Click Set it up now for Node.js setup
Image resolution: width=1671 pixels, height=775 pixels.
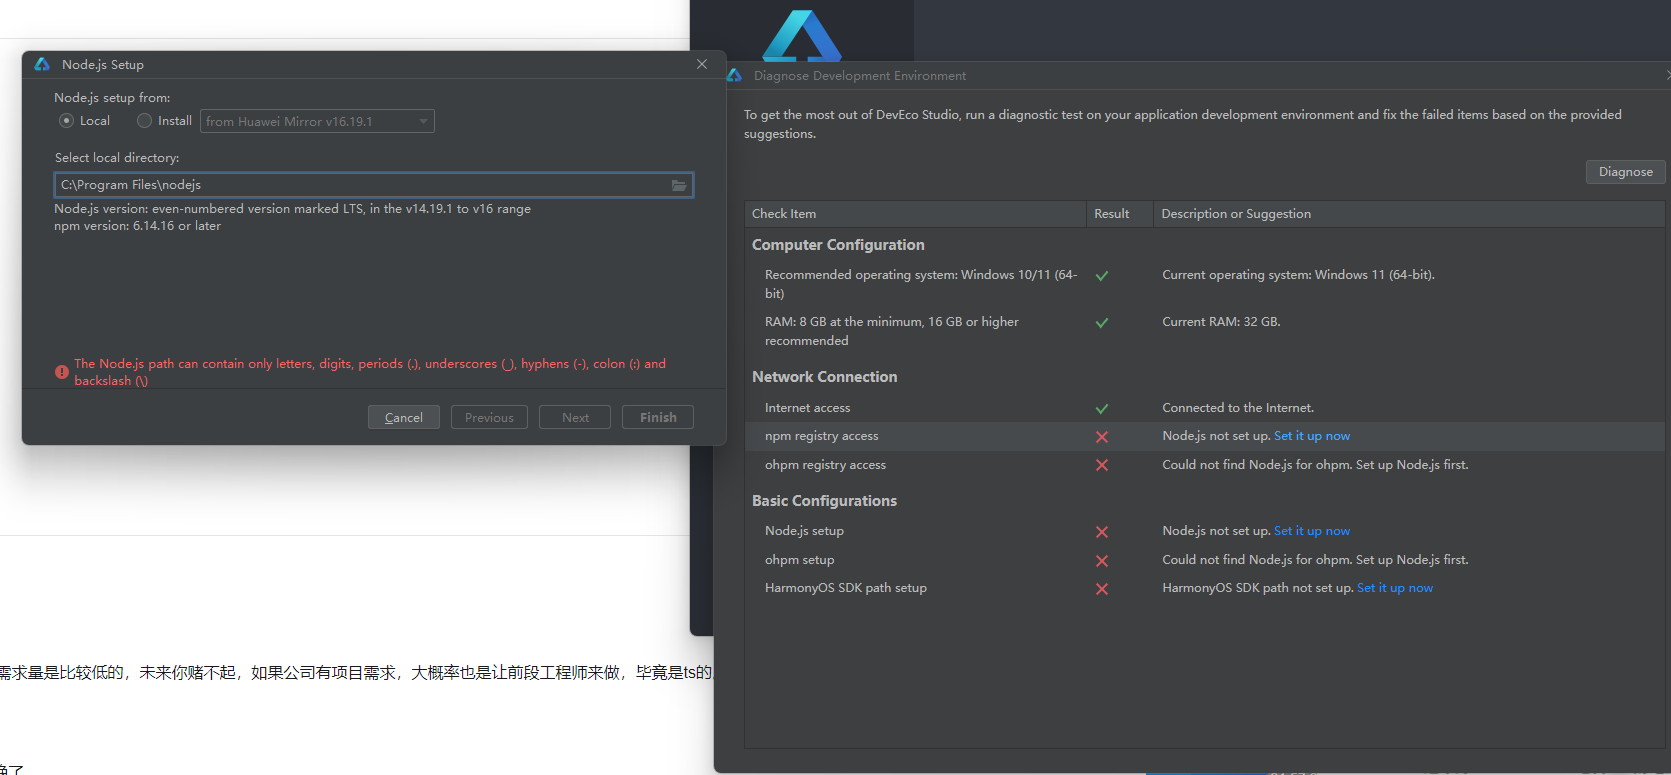pyautogui.click(x=1311, y=531)
